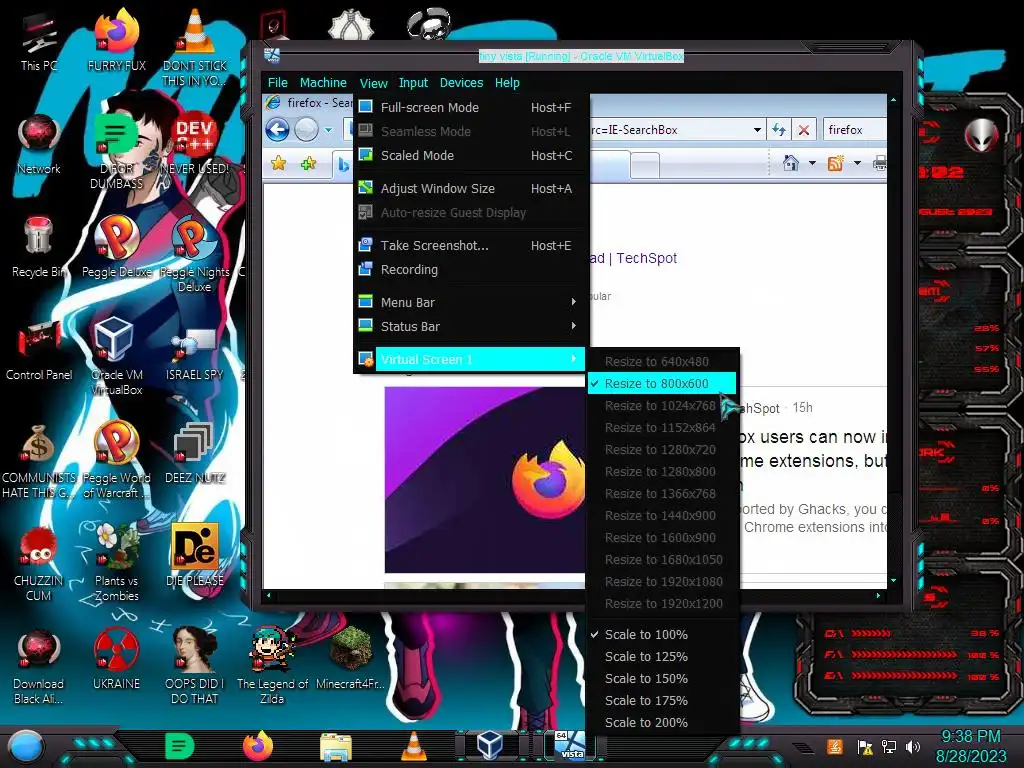This screenshot has width=1024, height=768.
Task: Open VirtualBox cube taskbar icon
Action: tap(490, 745)
